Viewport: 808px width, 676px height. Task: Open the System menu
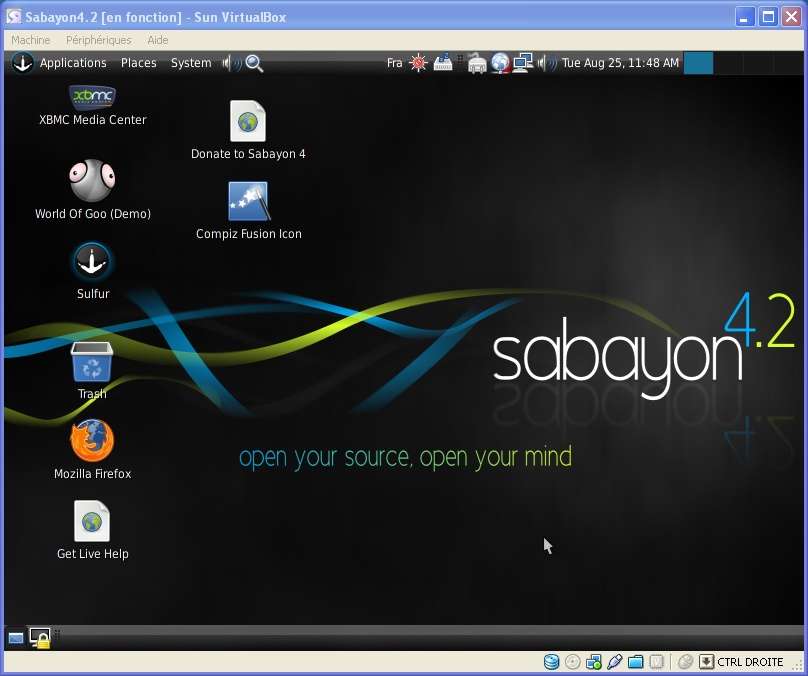pos(191,63)
